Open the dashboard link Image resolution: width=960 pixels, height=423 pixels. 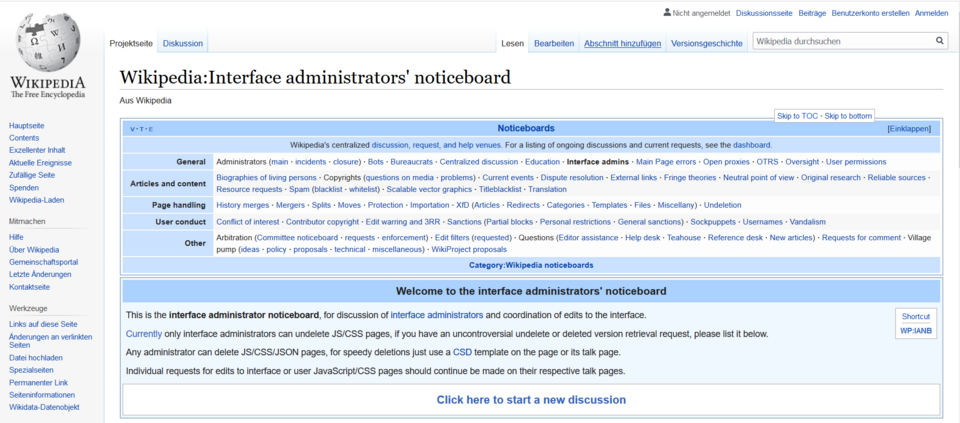pyautogui.click(x=752, y=145)
